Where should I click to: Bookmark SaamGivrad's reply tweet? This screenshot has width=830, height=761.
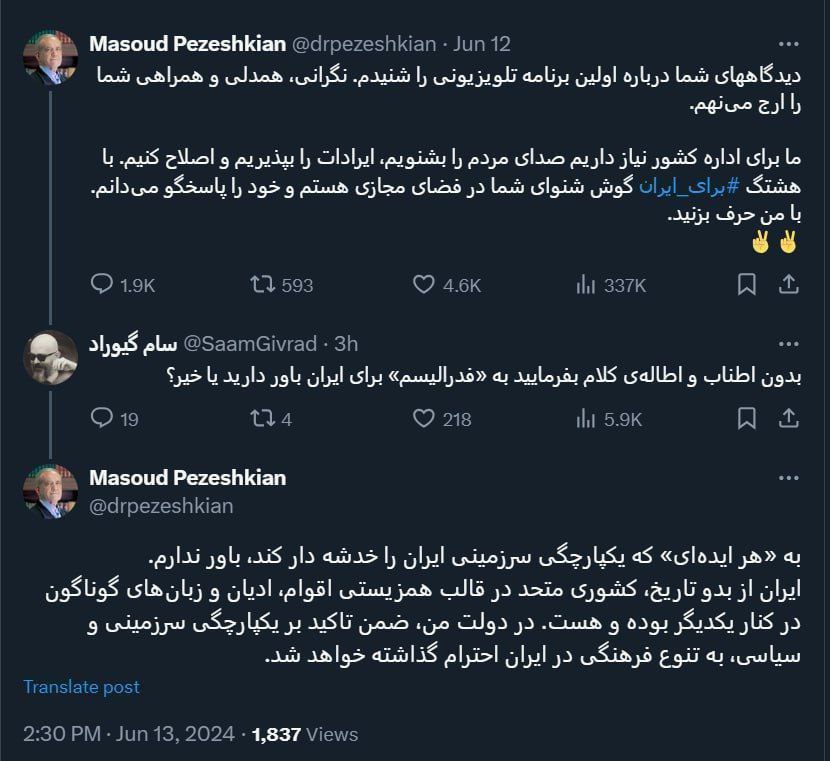click(746, 419)
